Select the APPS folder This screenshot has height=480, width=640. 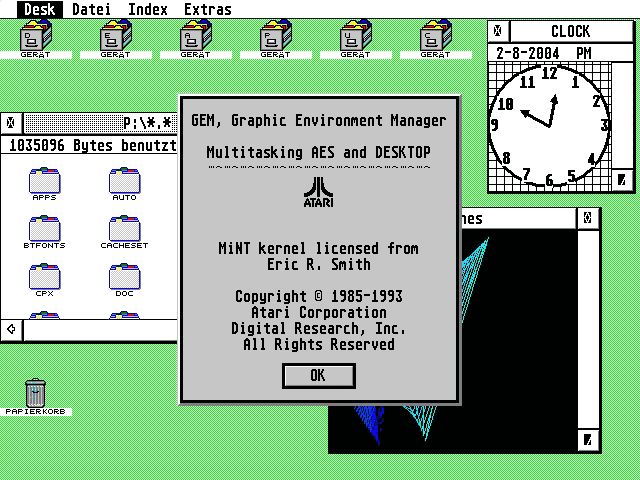(44, 184)
